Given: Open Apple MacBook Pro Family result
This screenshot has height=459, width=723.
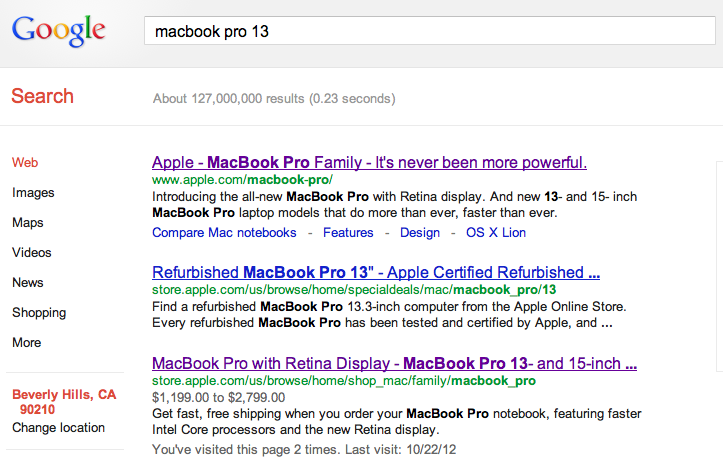Looking at the screenshot, I should point(369,162).
